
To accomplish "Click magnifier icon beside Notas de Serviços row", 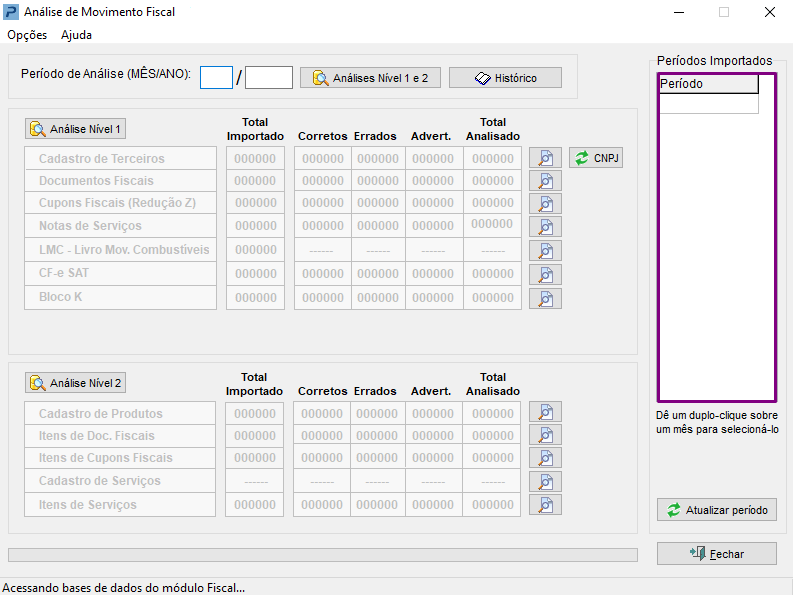I will coord(545,227).
